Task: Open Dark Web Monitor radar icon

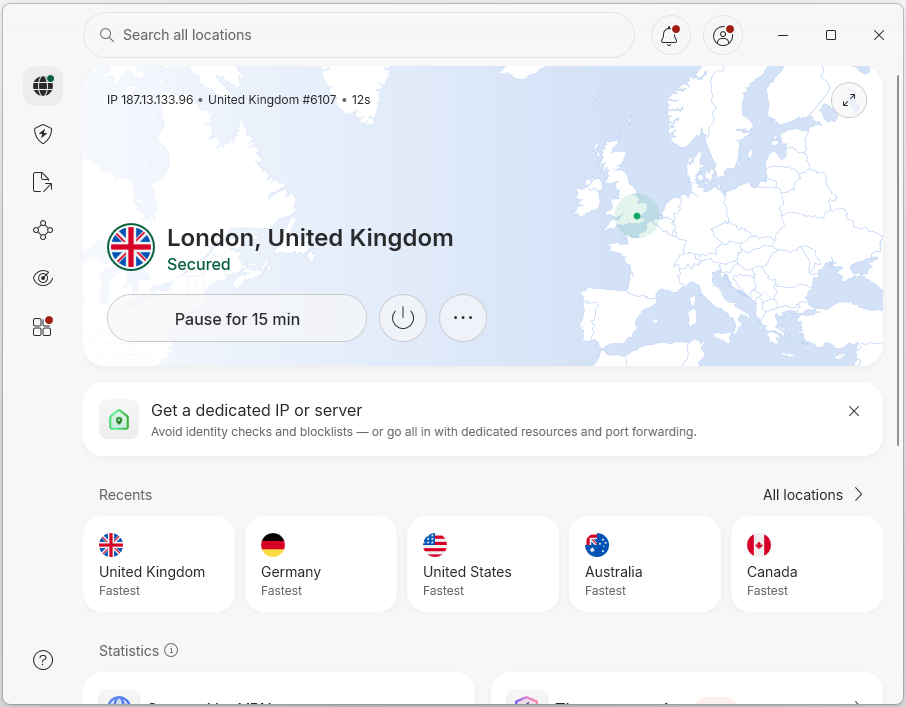Action: [43, 278]
